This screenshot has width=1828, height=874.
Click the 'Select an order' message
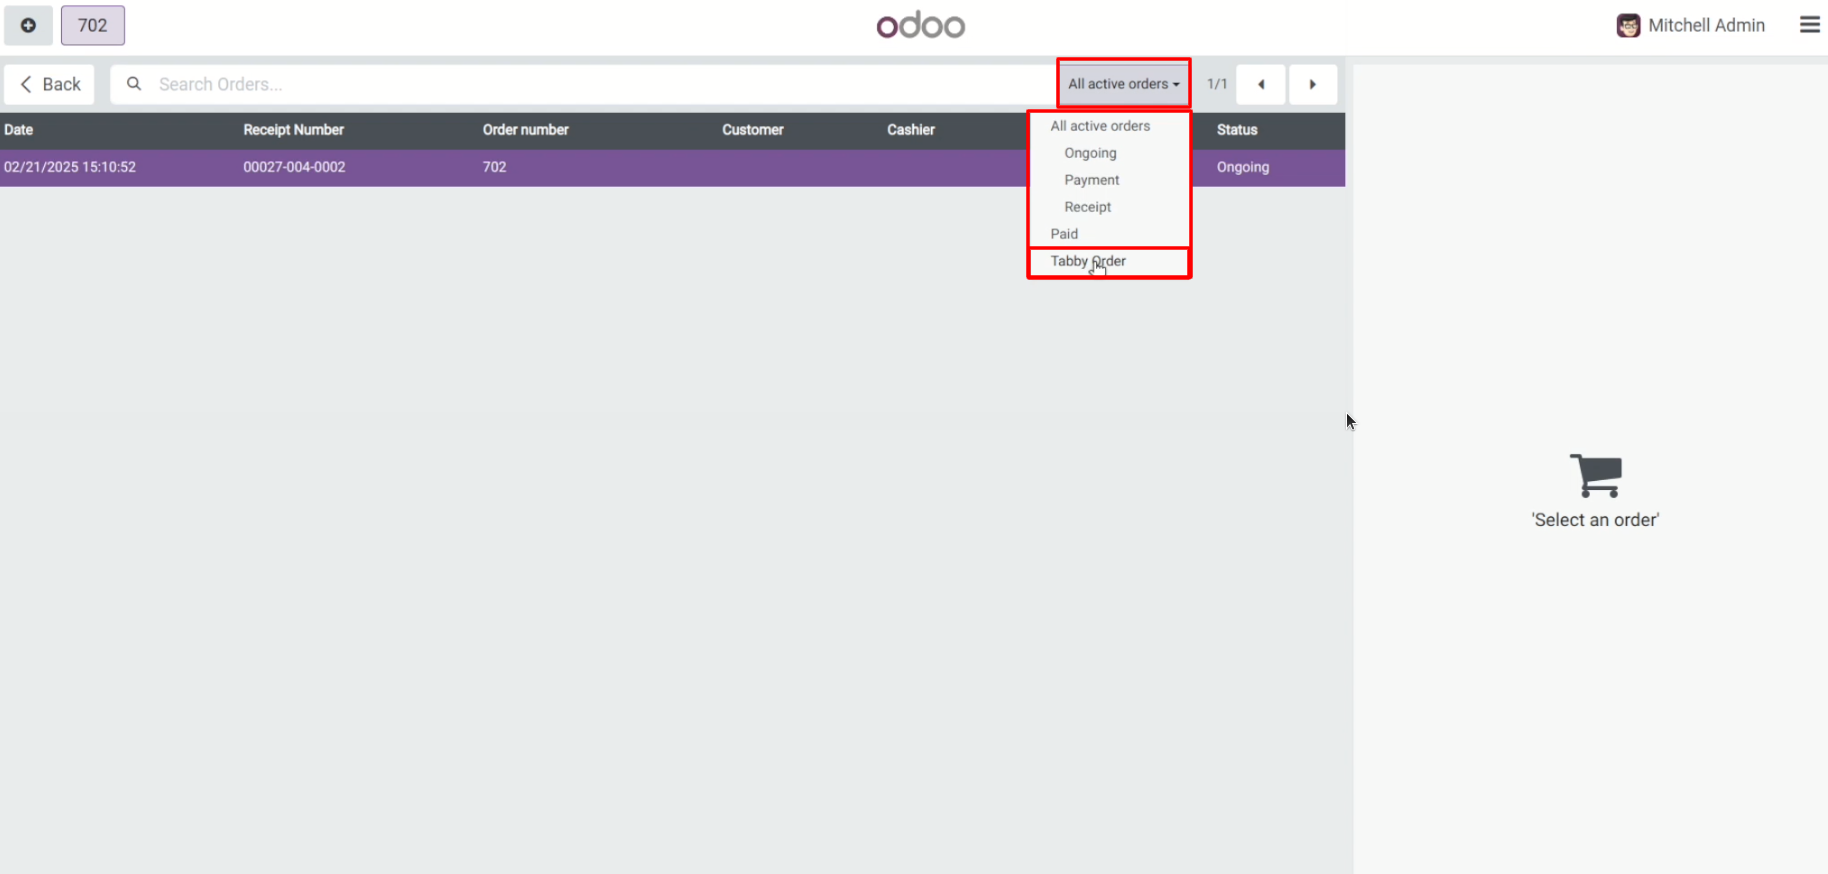[x=1595, y=520]
